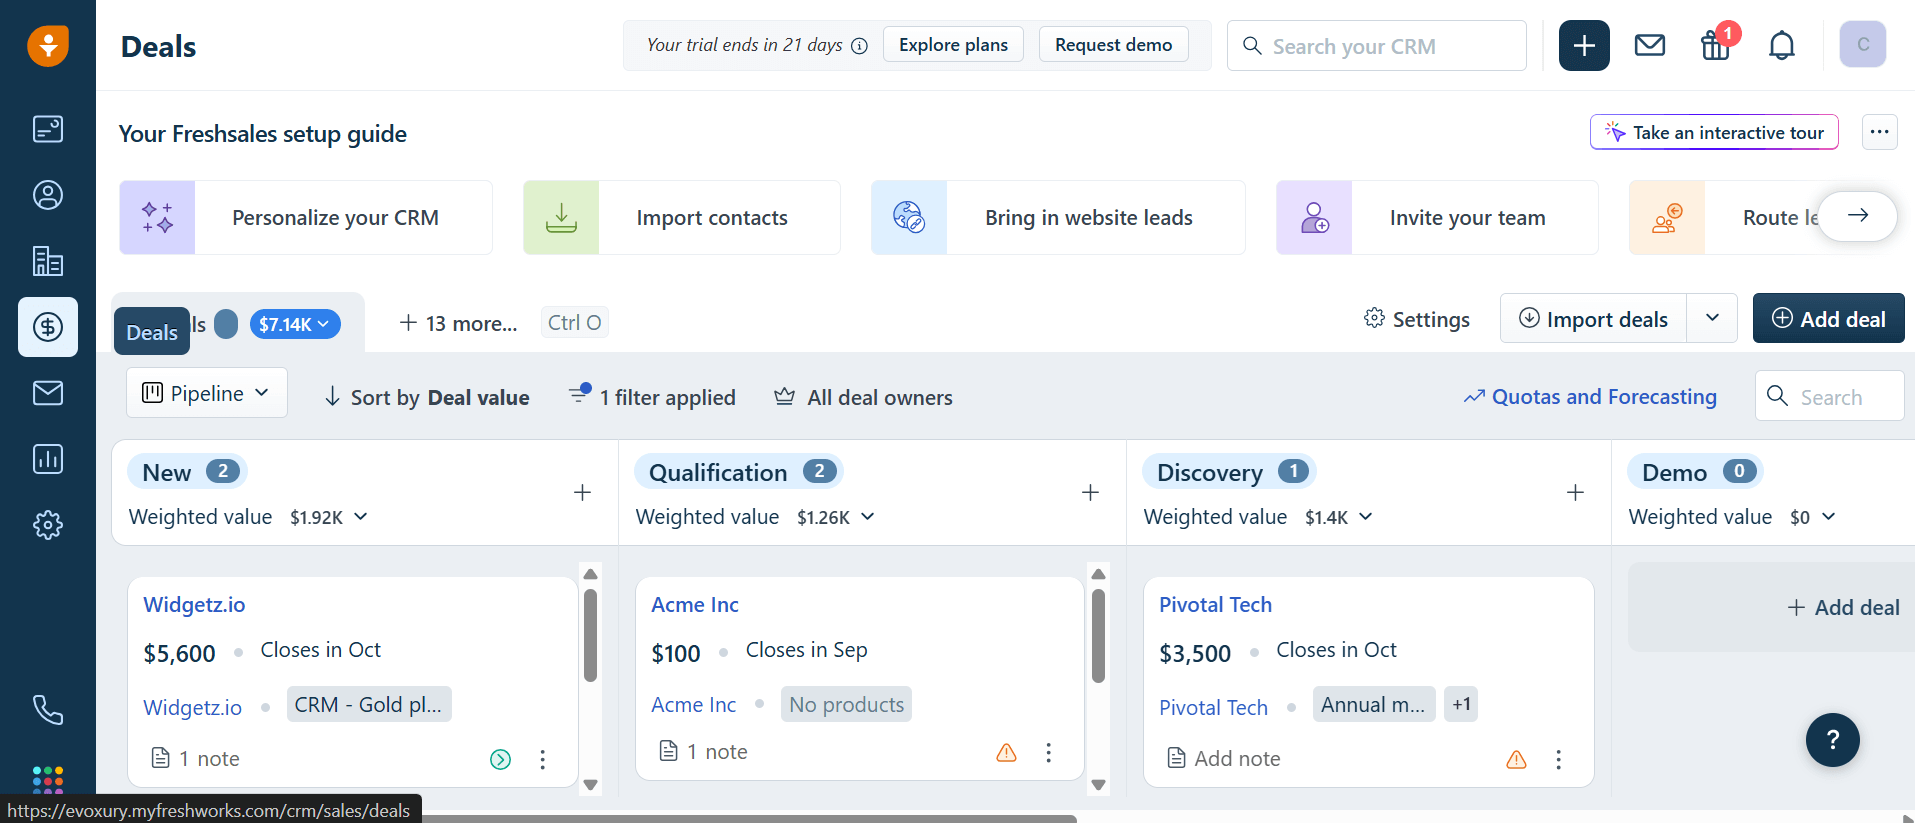The image size is (1915, 823).
Task: Open the Analytics reports icon in sidebar
Action: [47, 459]
